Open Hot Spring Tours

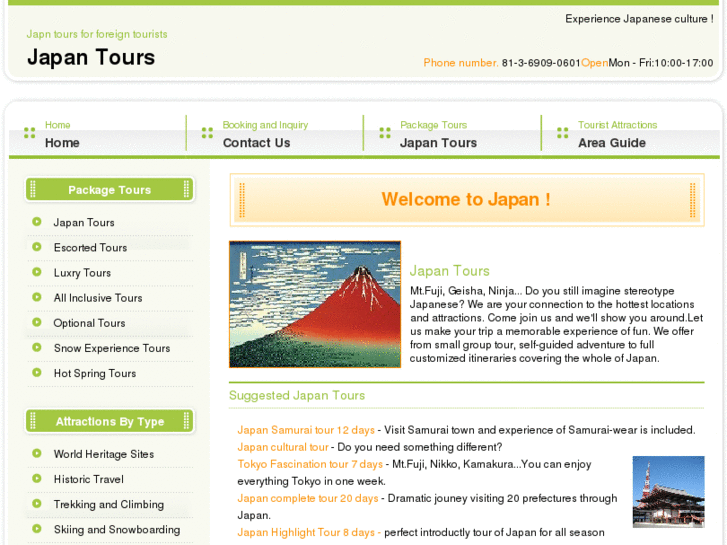point(95,373)
